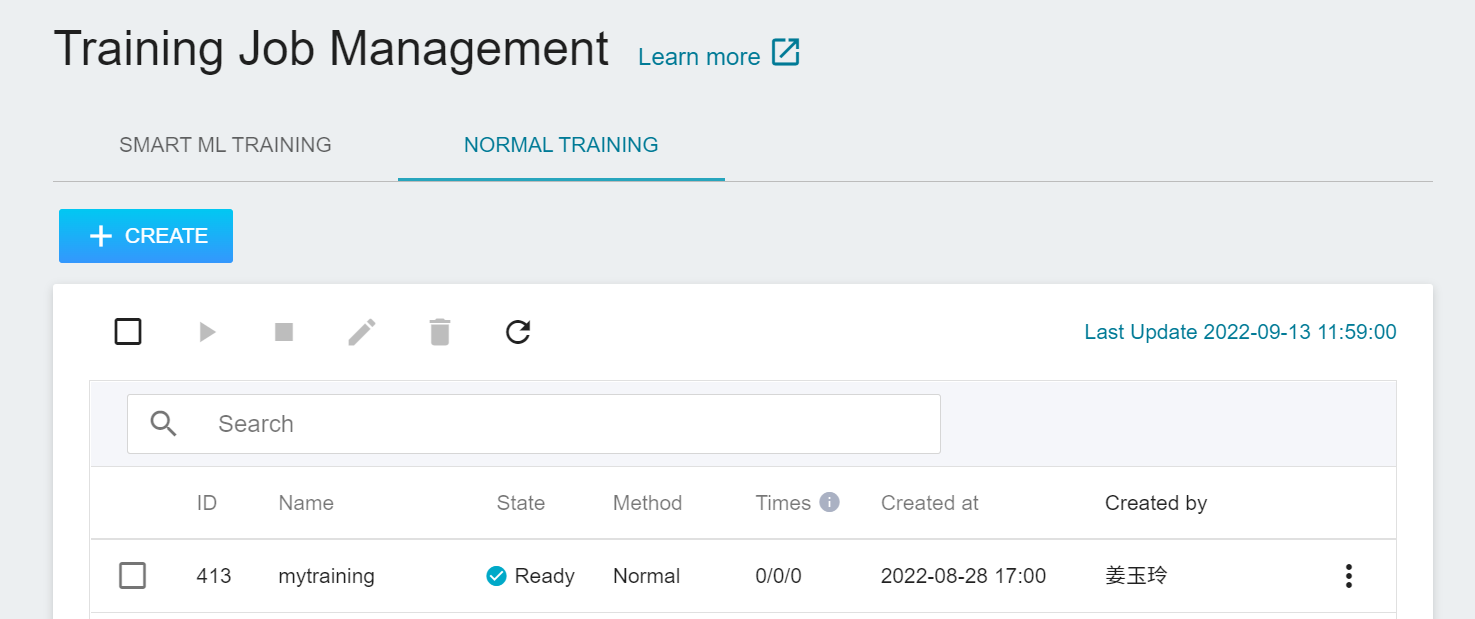The image size is (1475, 619).
Task: Refresh the training job list
Action: click(x=518, y=332)
